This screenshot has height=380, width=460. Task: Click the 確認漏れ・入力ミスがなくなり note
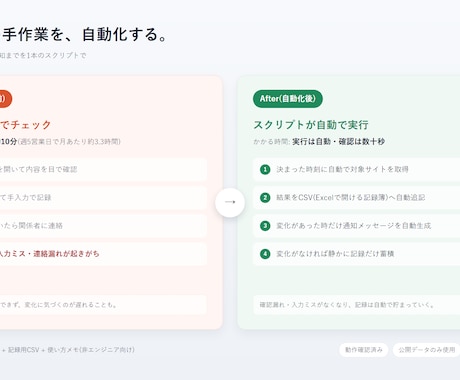click(356, 305)
